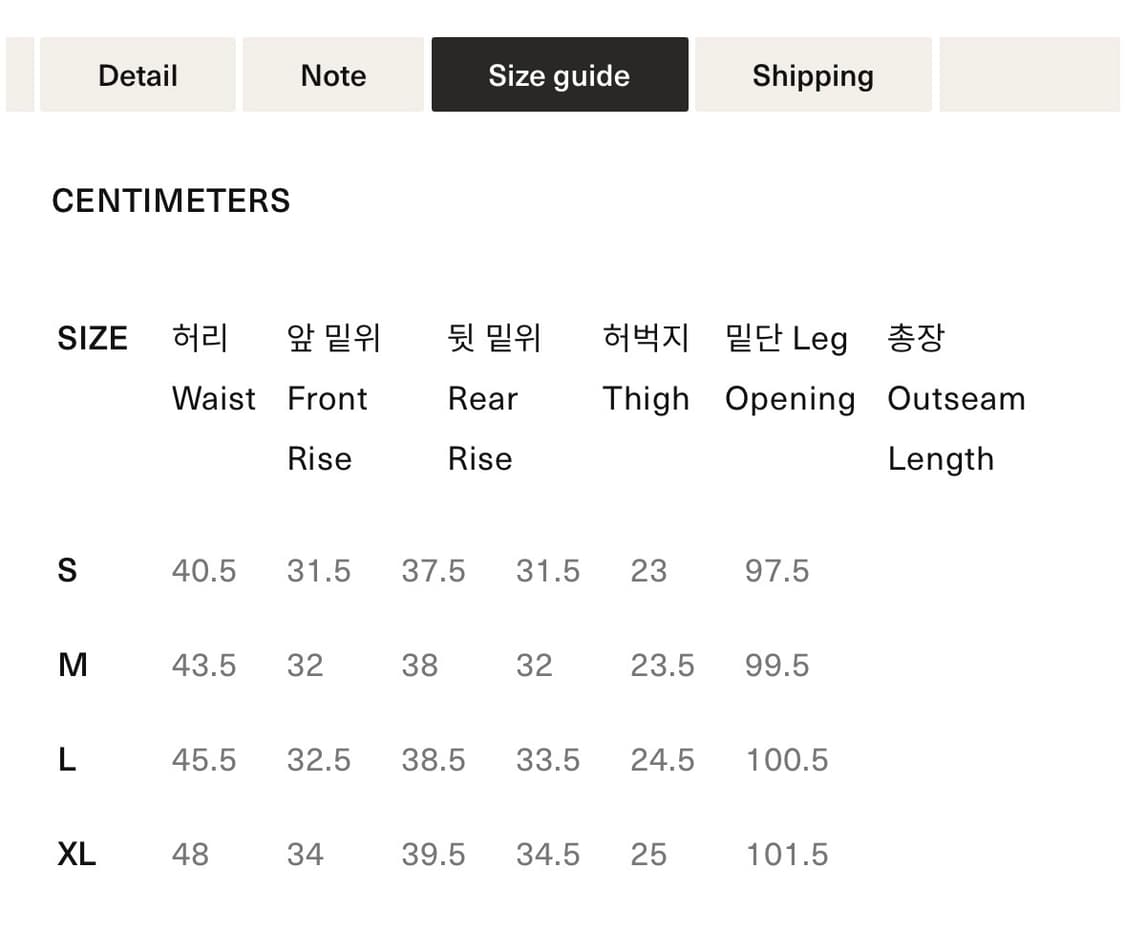Select the SIZE column header
Image resolution: width=1125 pixels, height=930 pixels.
pos(92,338)
